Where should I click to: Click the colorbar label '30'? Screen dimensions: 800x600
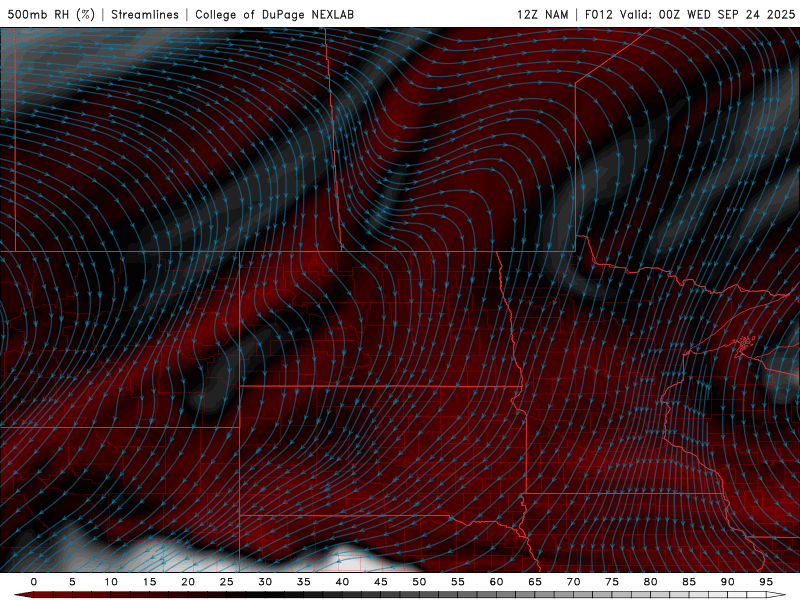(x=265, y=582)
